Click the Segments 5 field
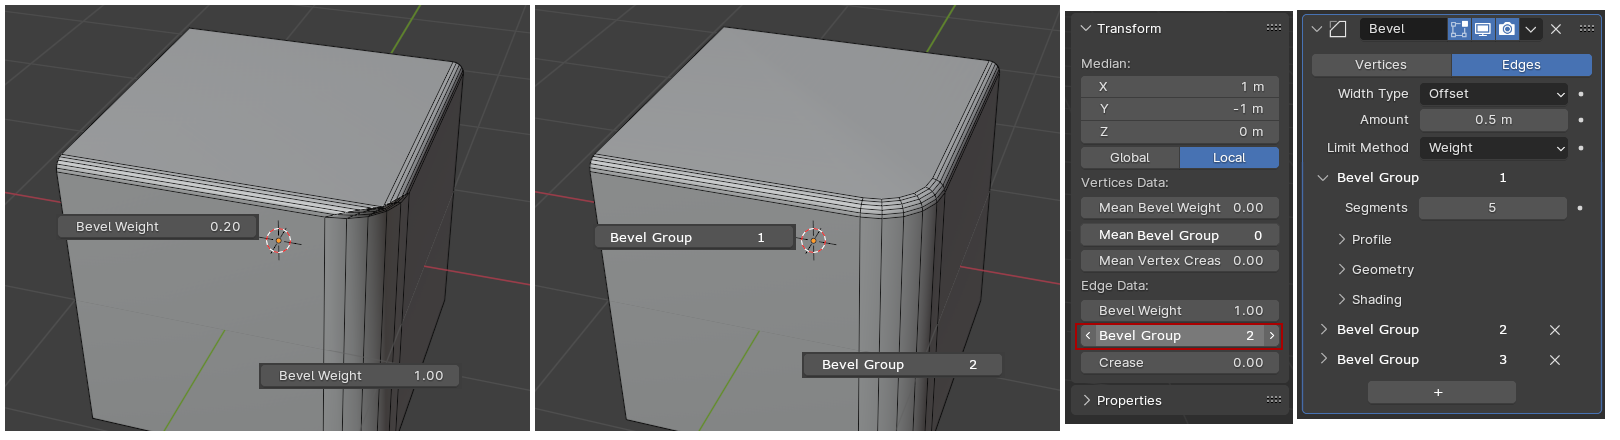Image resolution: width=1620 pixels, height=440 pixels. click(x=1493, y=208)
